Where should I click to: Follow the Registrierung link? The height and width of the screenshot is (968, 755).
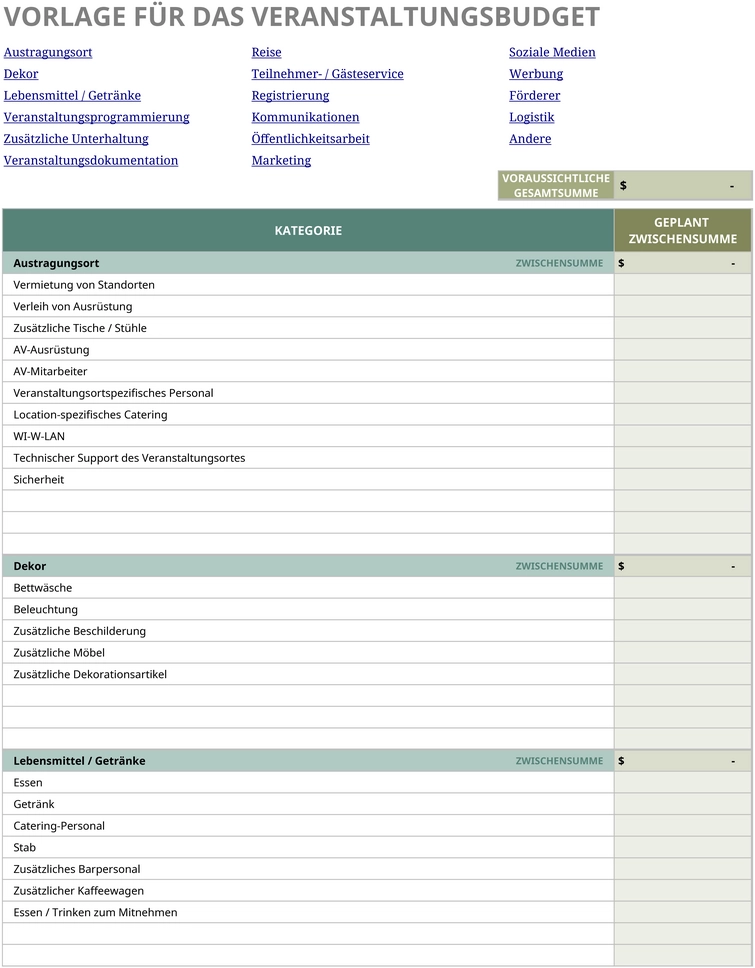[x=291, y=96]
